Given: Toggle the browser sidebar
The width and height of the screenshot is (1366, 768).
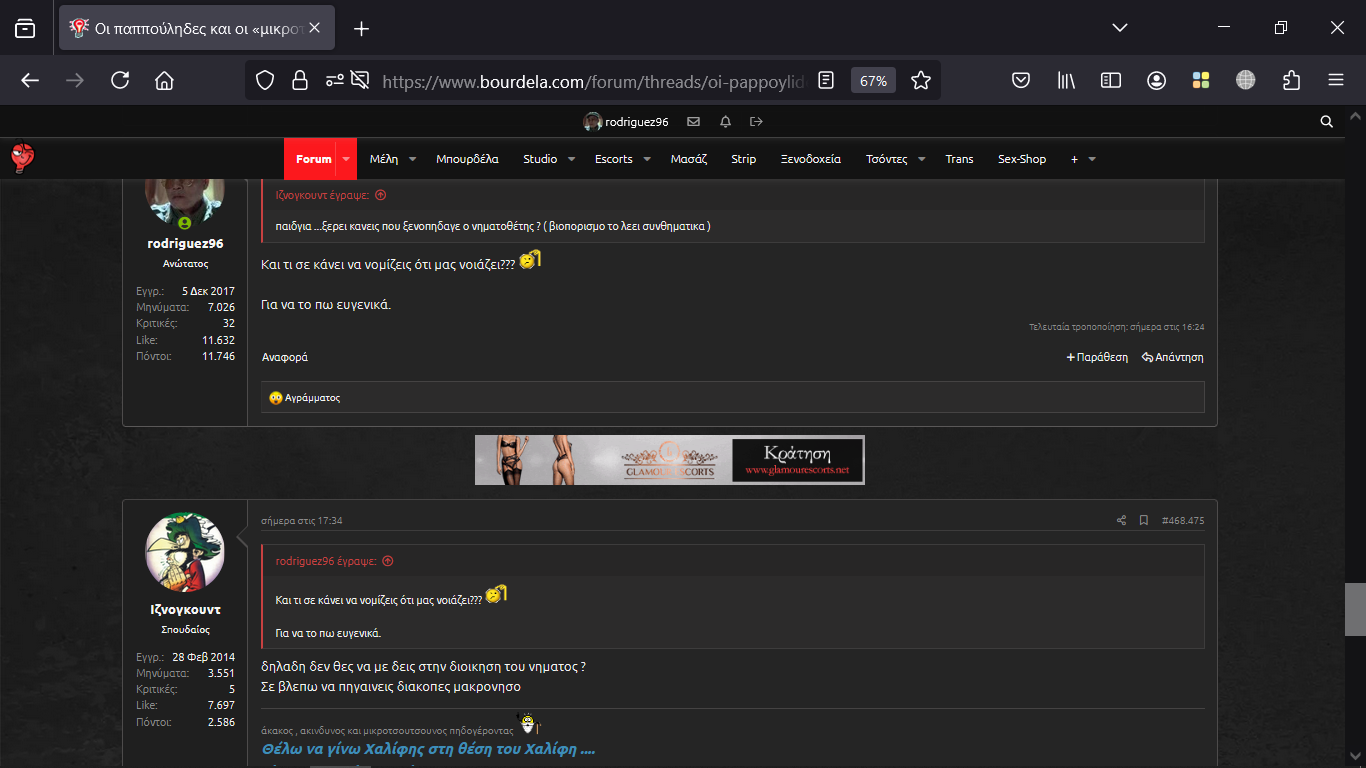Looking at the screenshot, I should pyautogui.click(x=1111, y=80).
